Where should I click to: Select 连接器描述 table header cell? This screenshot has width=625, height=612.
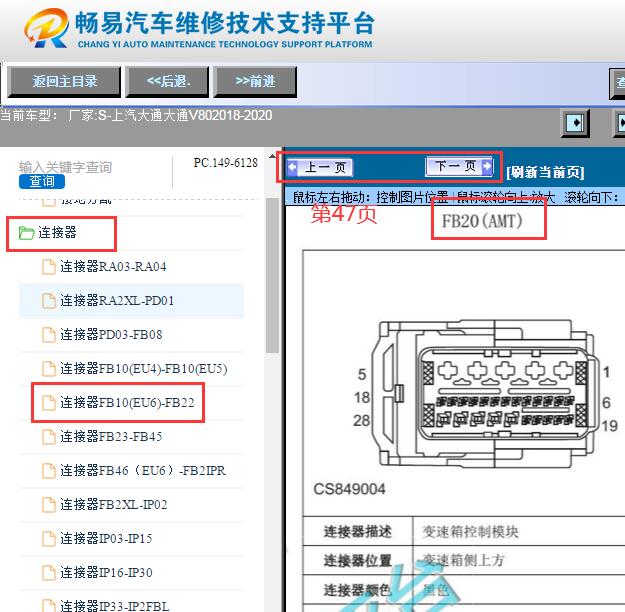(358, 531)
